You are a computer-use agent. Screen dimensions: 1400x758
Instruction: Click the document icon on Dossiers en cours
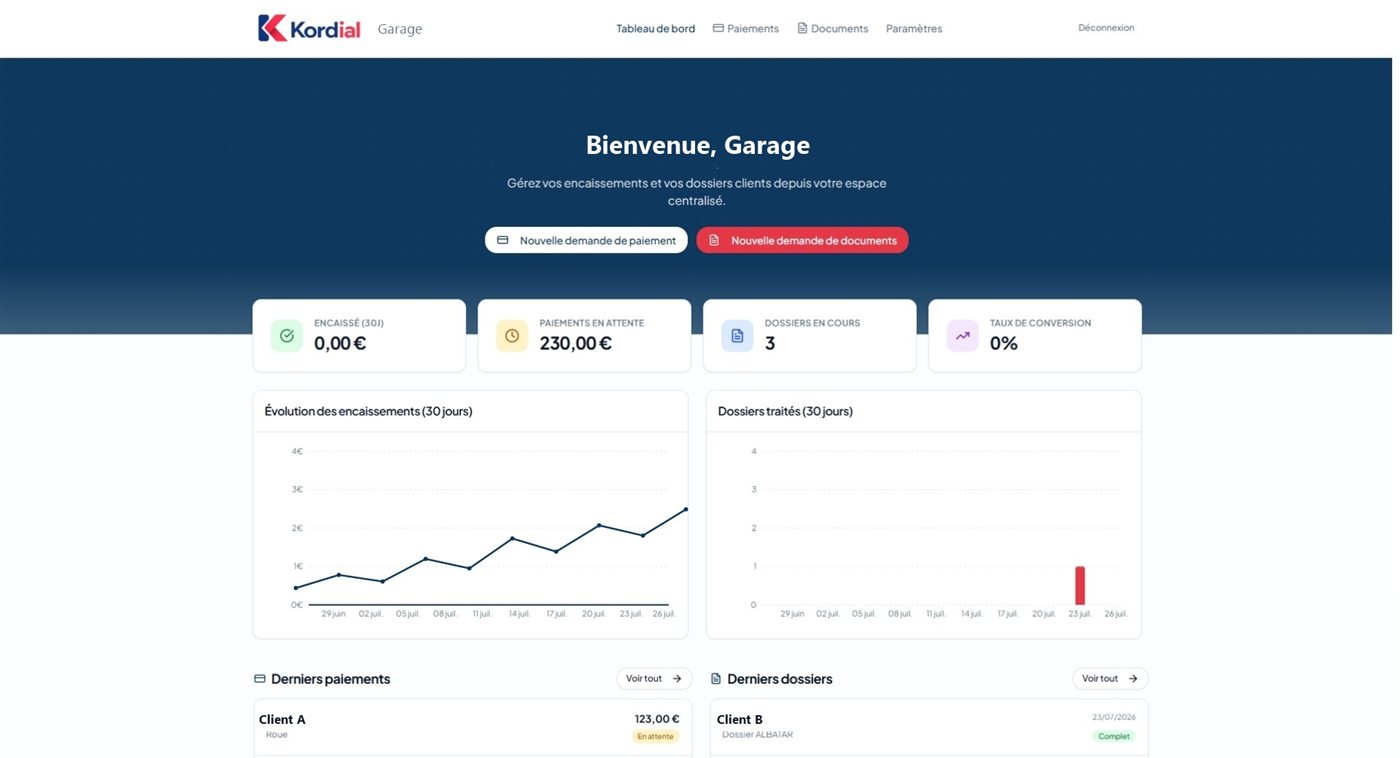[x=737, y=336]
